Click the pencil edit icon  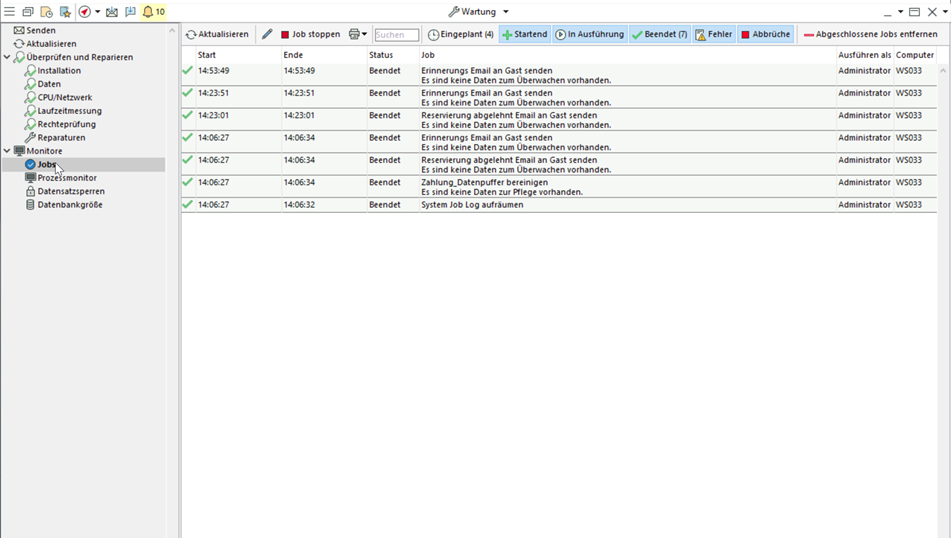pyautogui.click(x=267, y=34)
